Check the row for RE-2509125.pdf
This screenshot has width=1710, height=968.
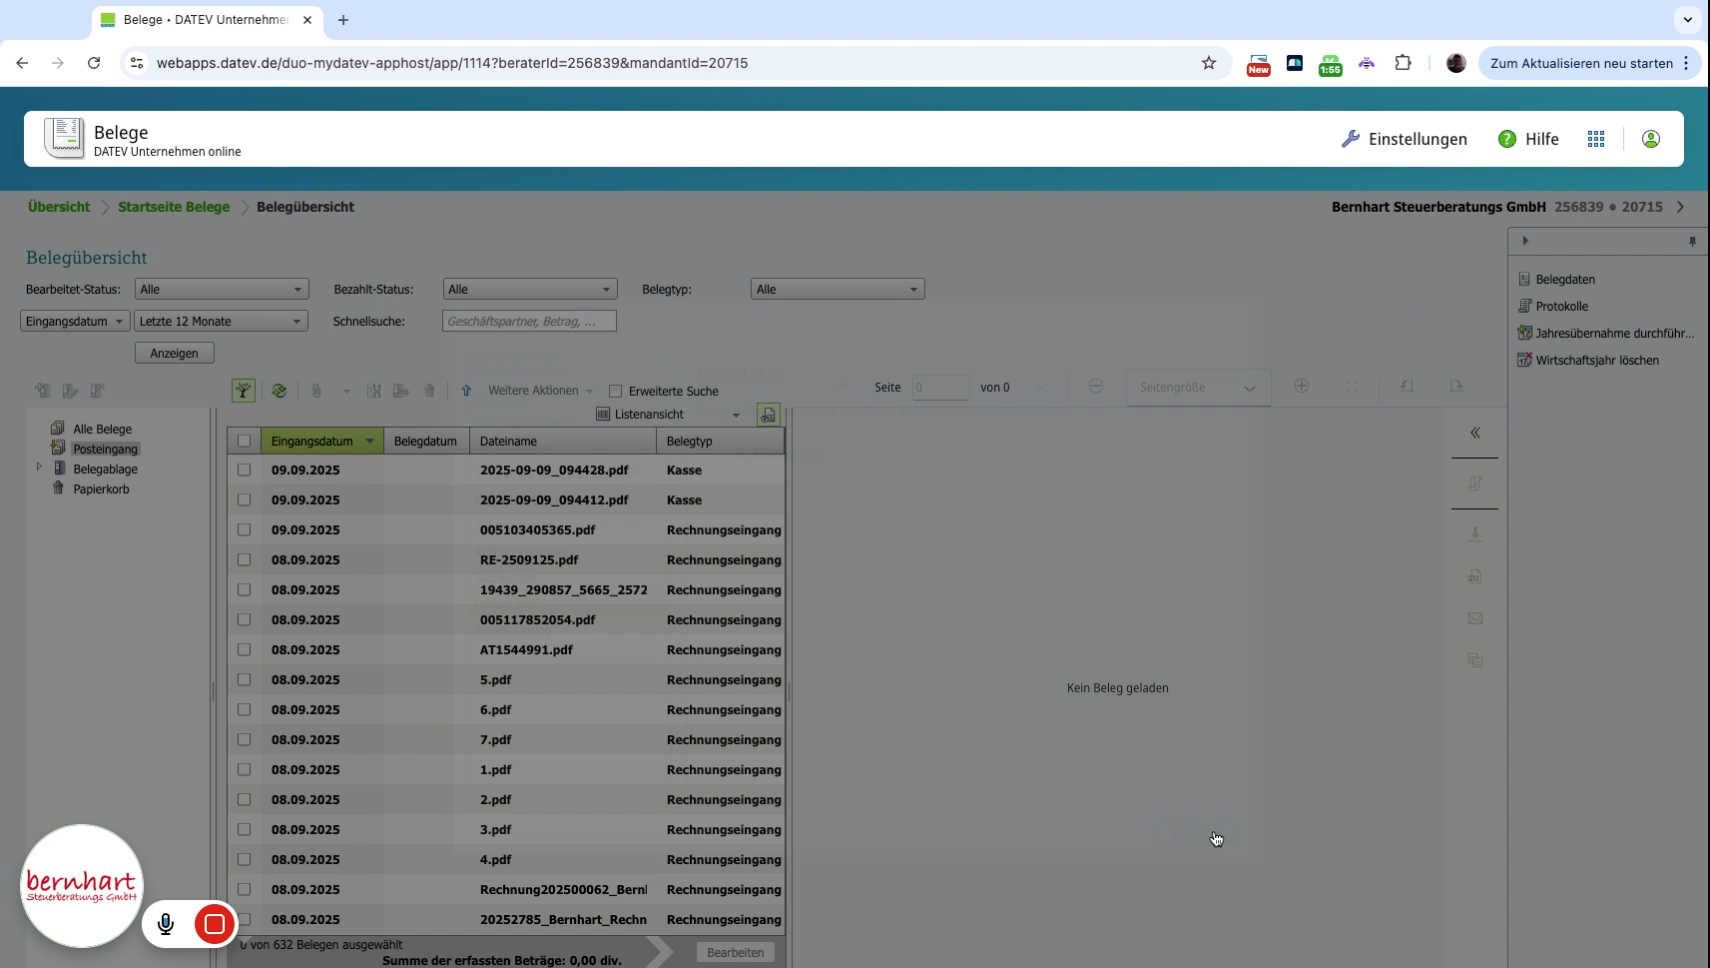[x=244, y=560]
